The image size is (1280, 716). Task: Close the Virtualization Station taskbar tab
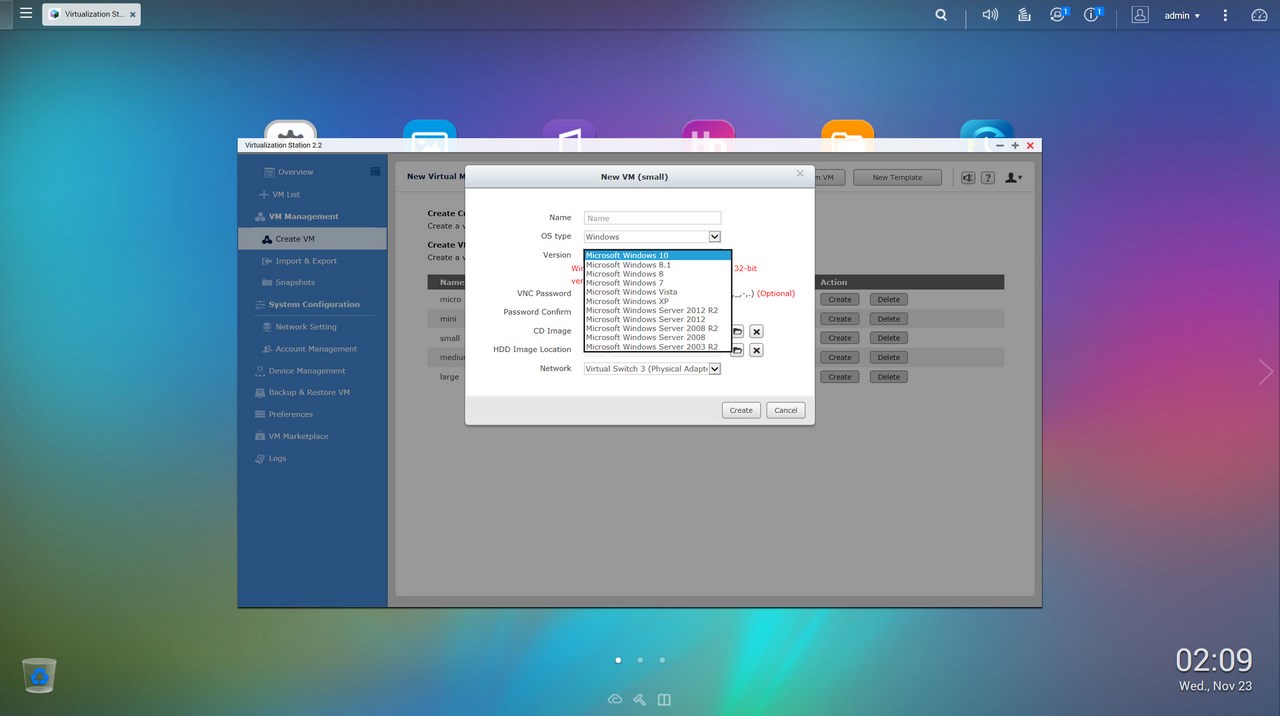(133, 15)
